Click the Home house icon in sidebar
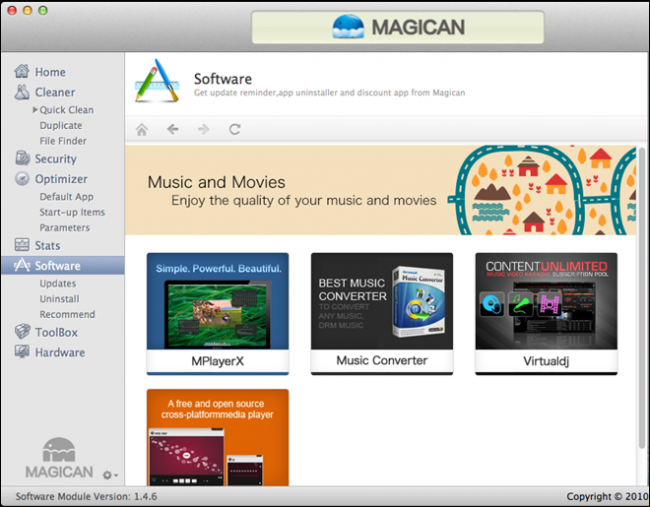650x507 pixels. [x=22, y=71]
